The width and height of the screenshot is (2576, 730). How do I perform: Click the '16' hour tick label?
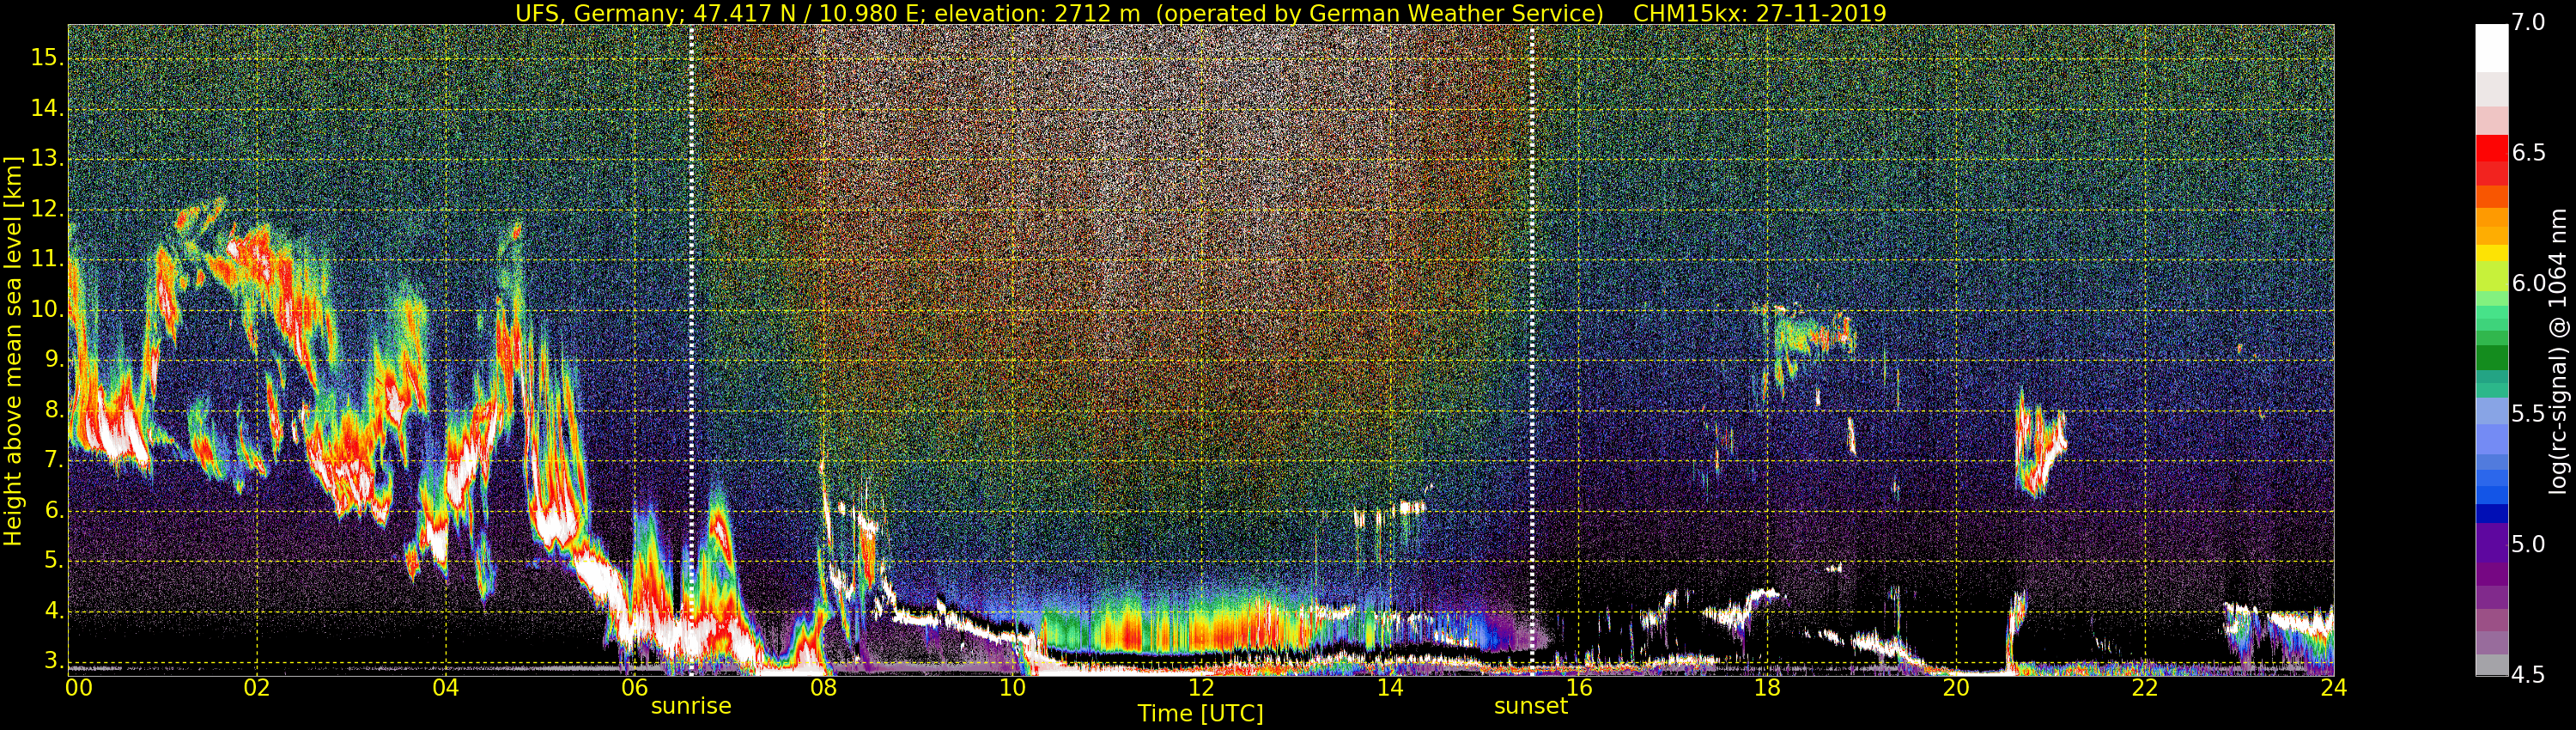1579,688
